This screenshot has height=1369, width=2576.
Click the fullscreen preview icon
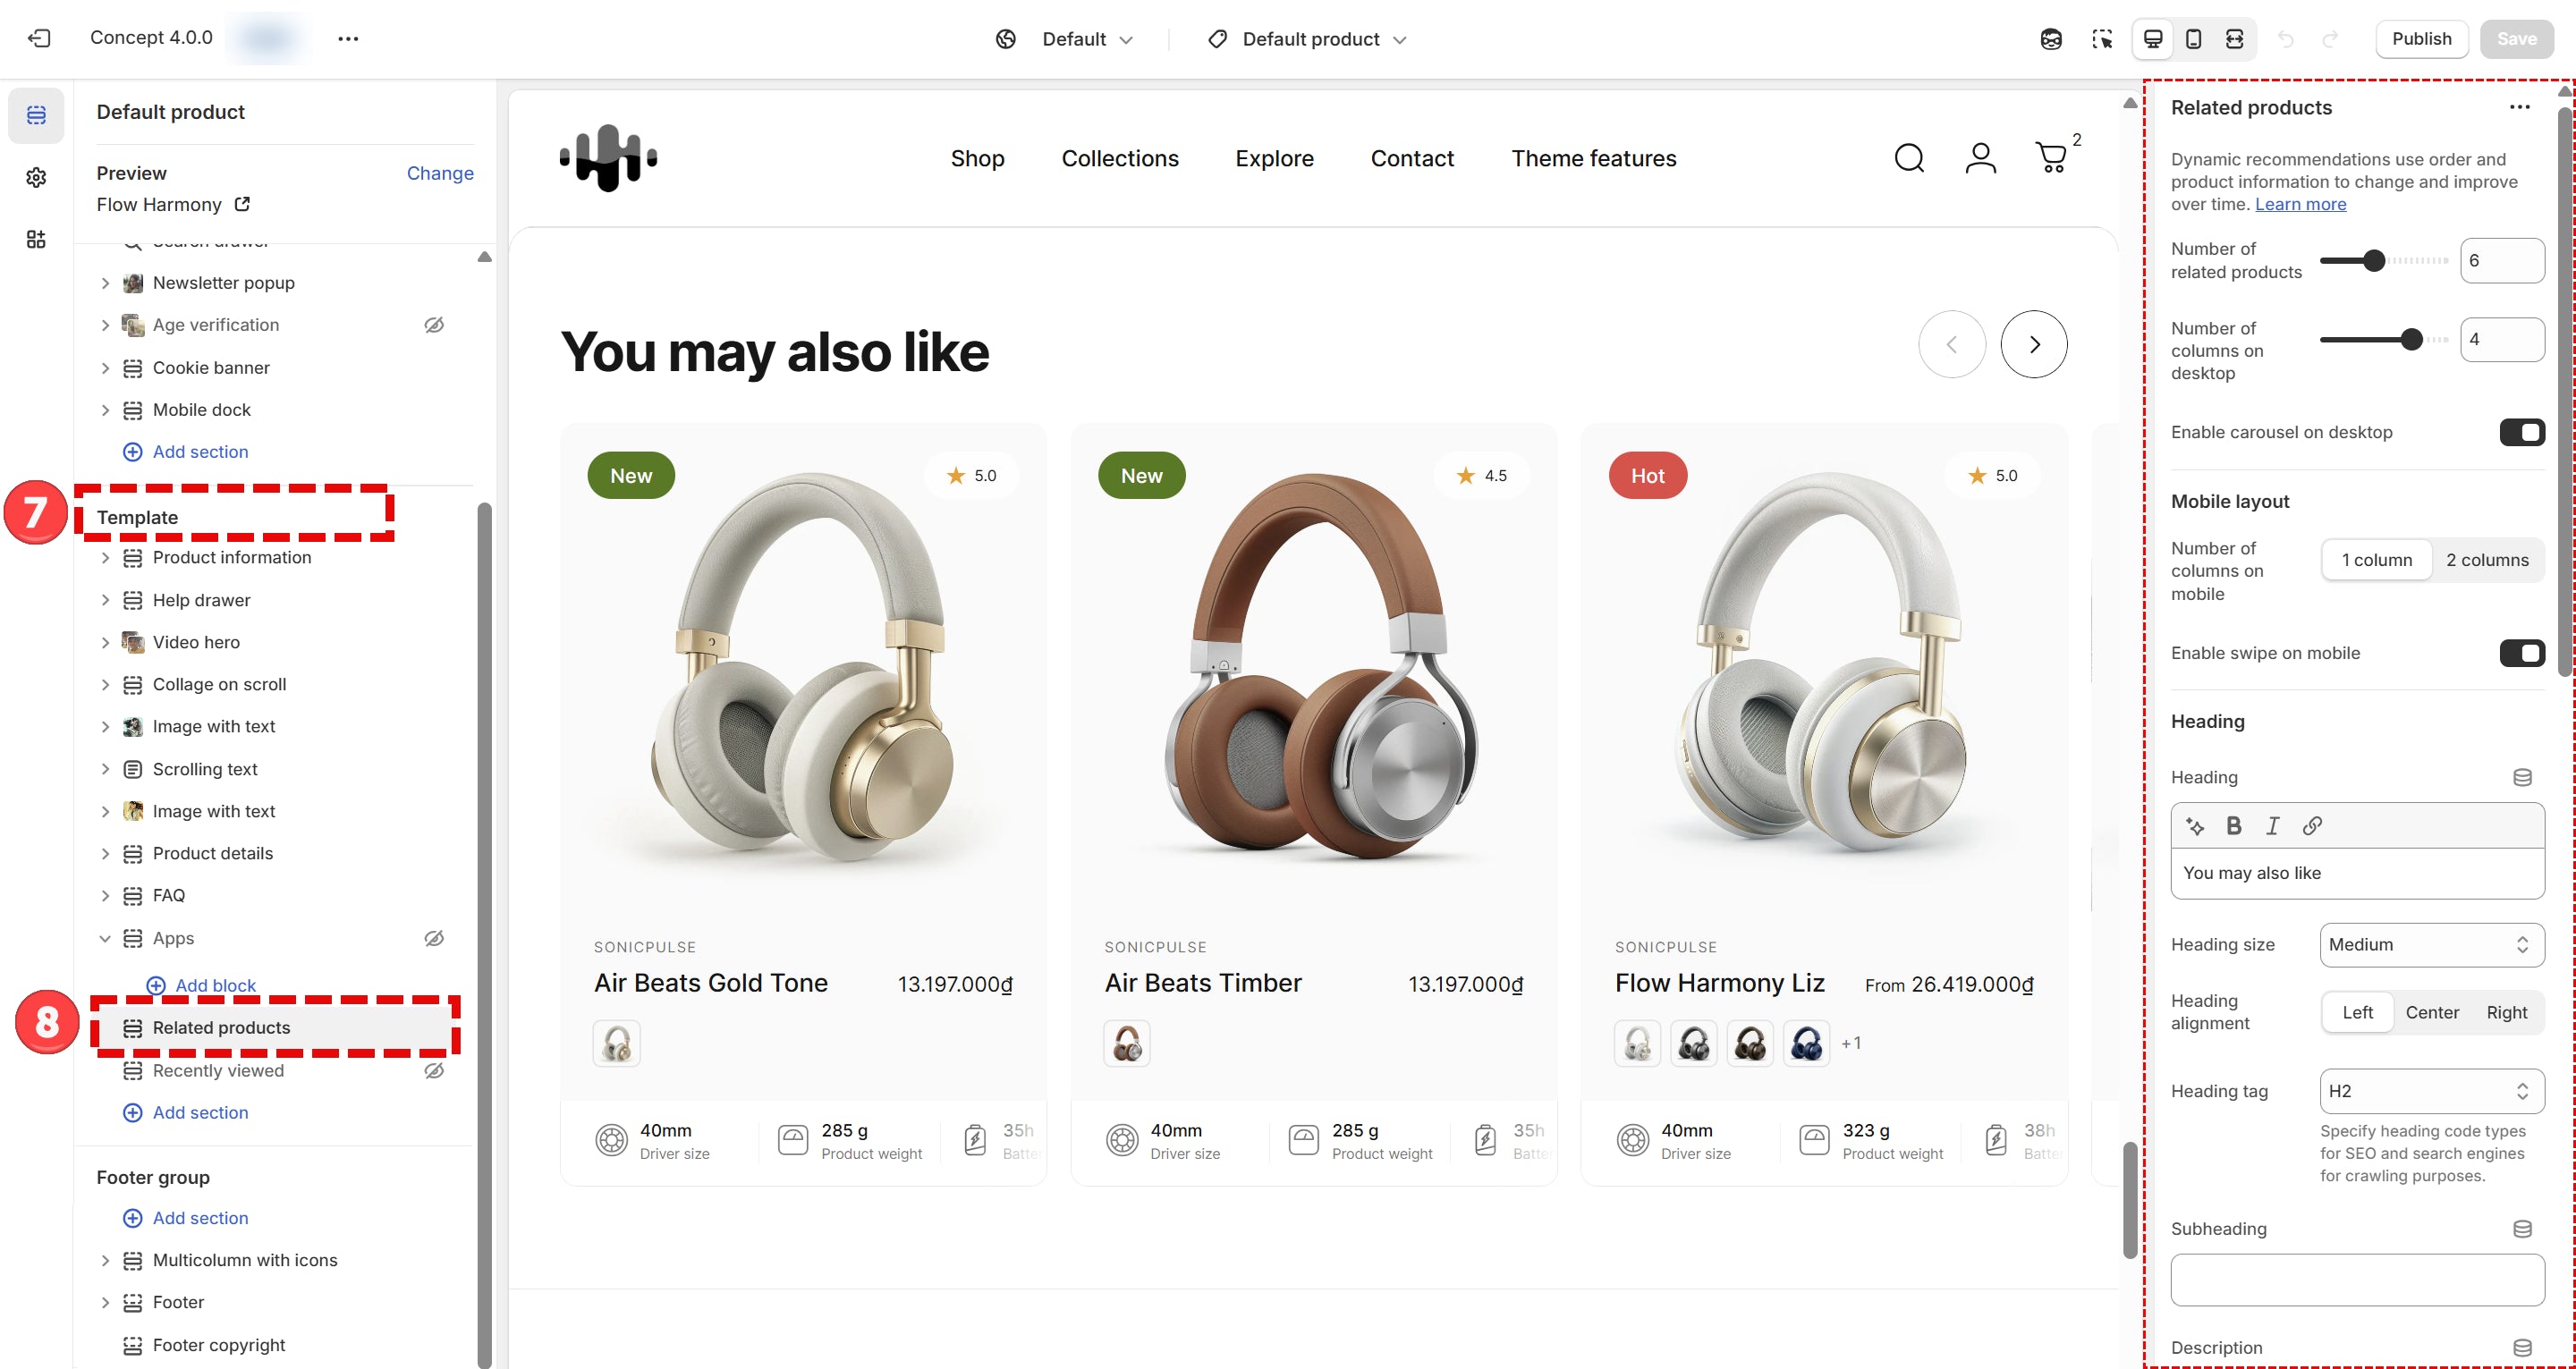pyautogui.click(x=2234, y=39)
